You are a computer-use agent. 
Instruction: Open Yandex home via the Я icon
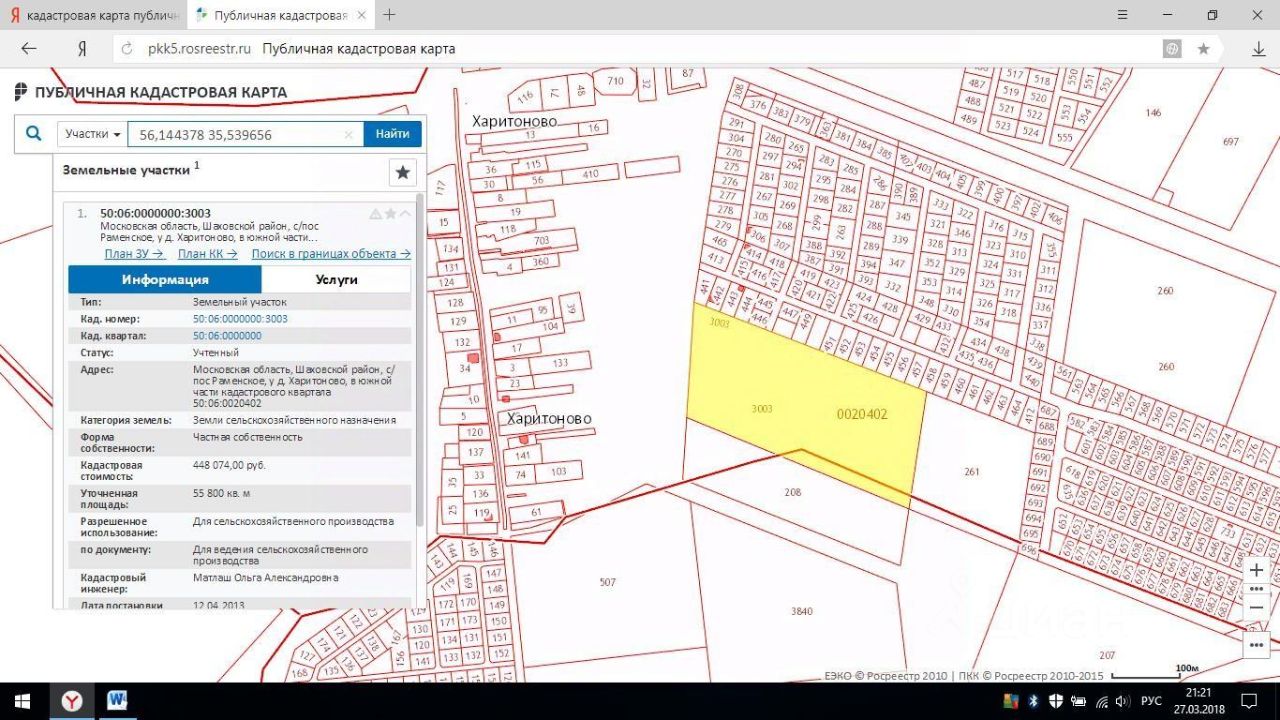[x=82, y=49]
